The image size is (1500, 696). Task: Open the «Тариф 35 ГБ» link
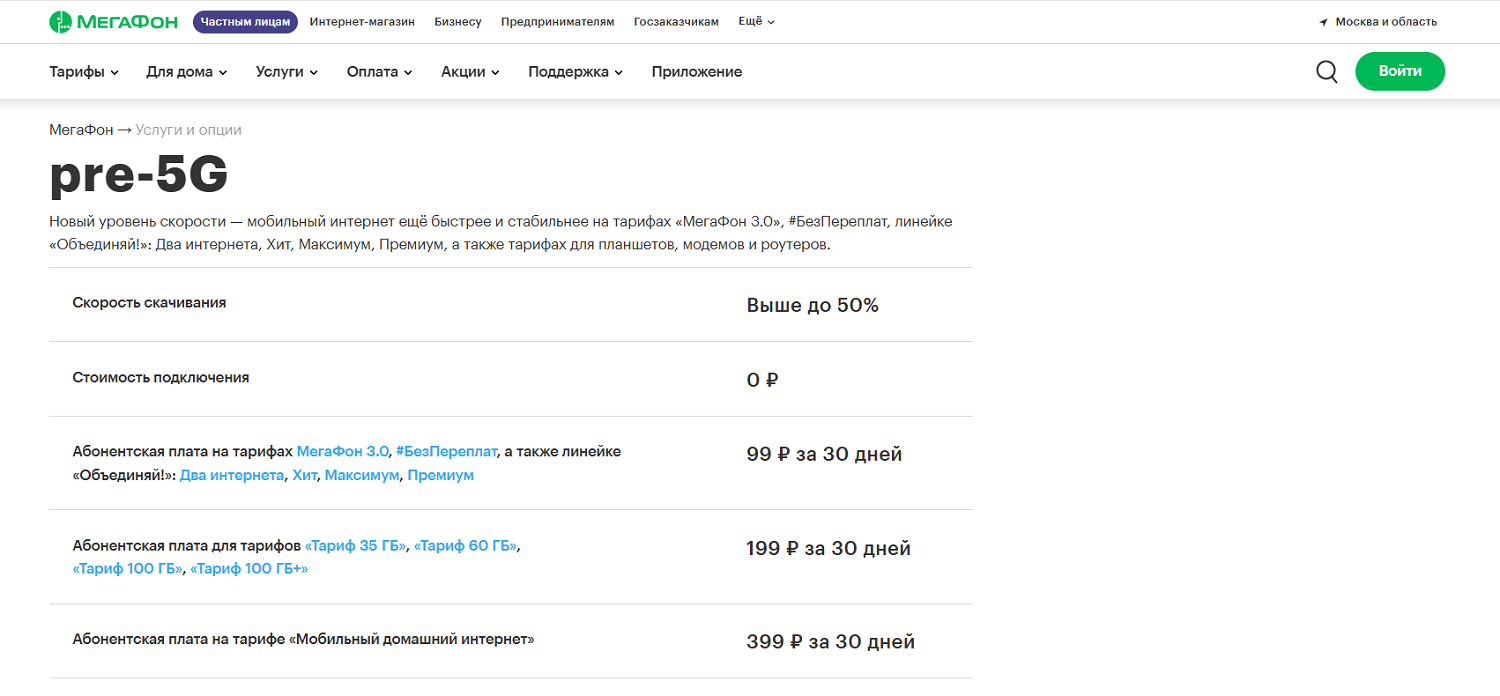(x=356, y=546)
